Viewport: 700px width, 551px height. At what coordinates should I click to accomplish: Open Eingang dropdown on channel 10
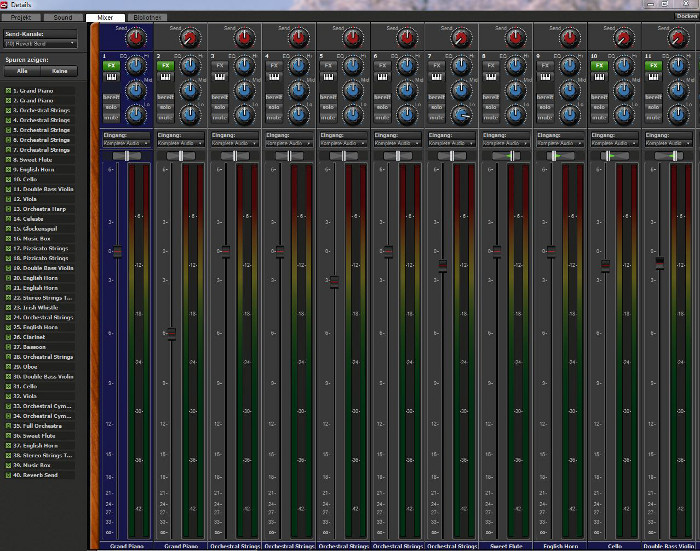tap(614, 143)
